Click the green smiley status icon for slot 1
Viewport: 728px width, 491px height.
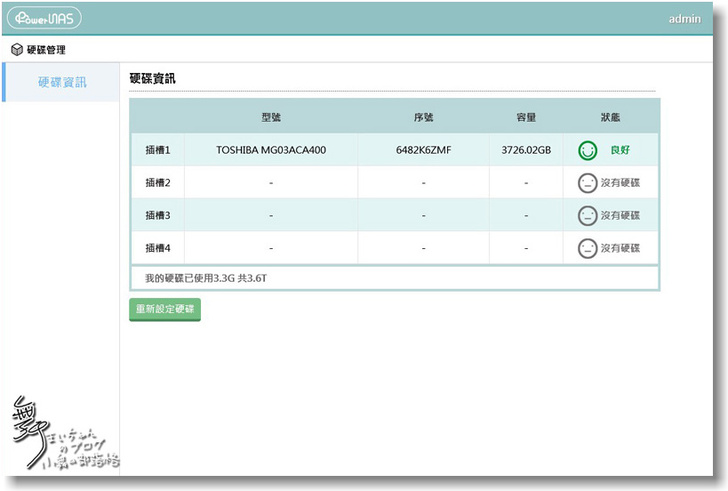pos(588,151)
